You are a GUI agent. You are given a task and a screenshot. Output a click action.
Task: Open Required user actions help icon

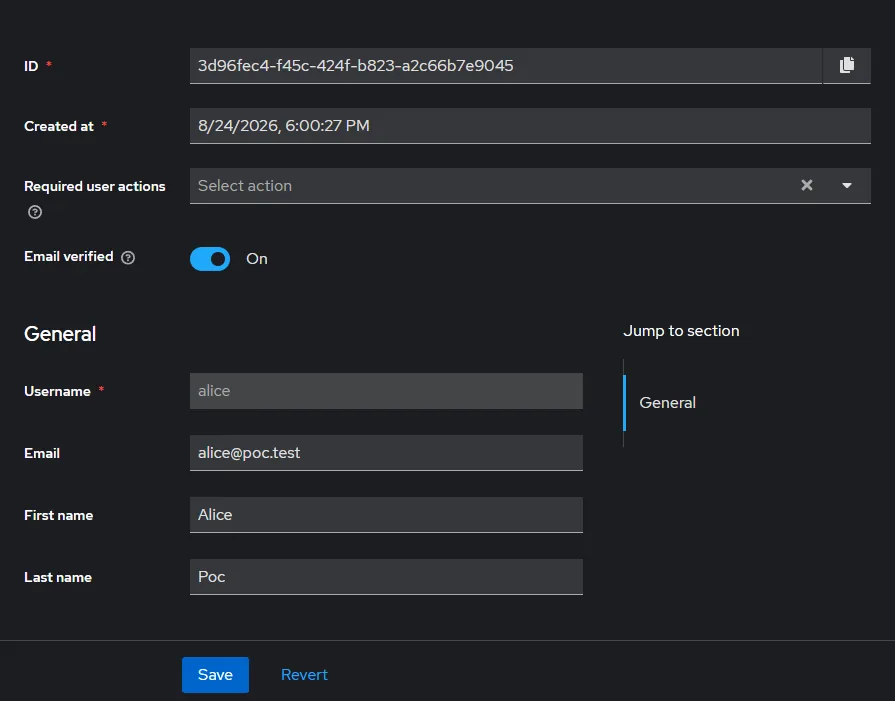tap(35, 212)
